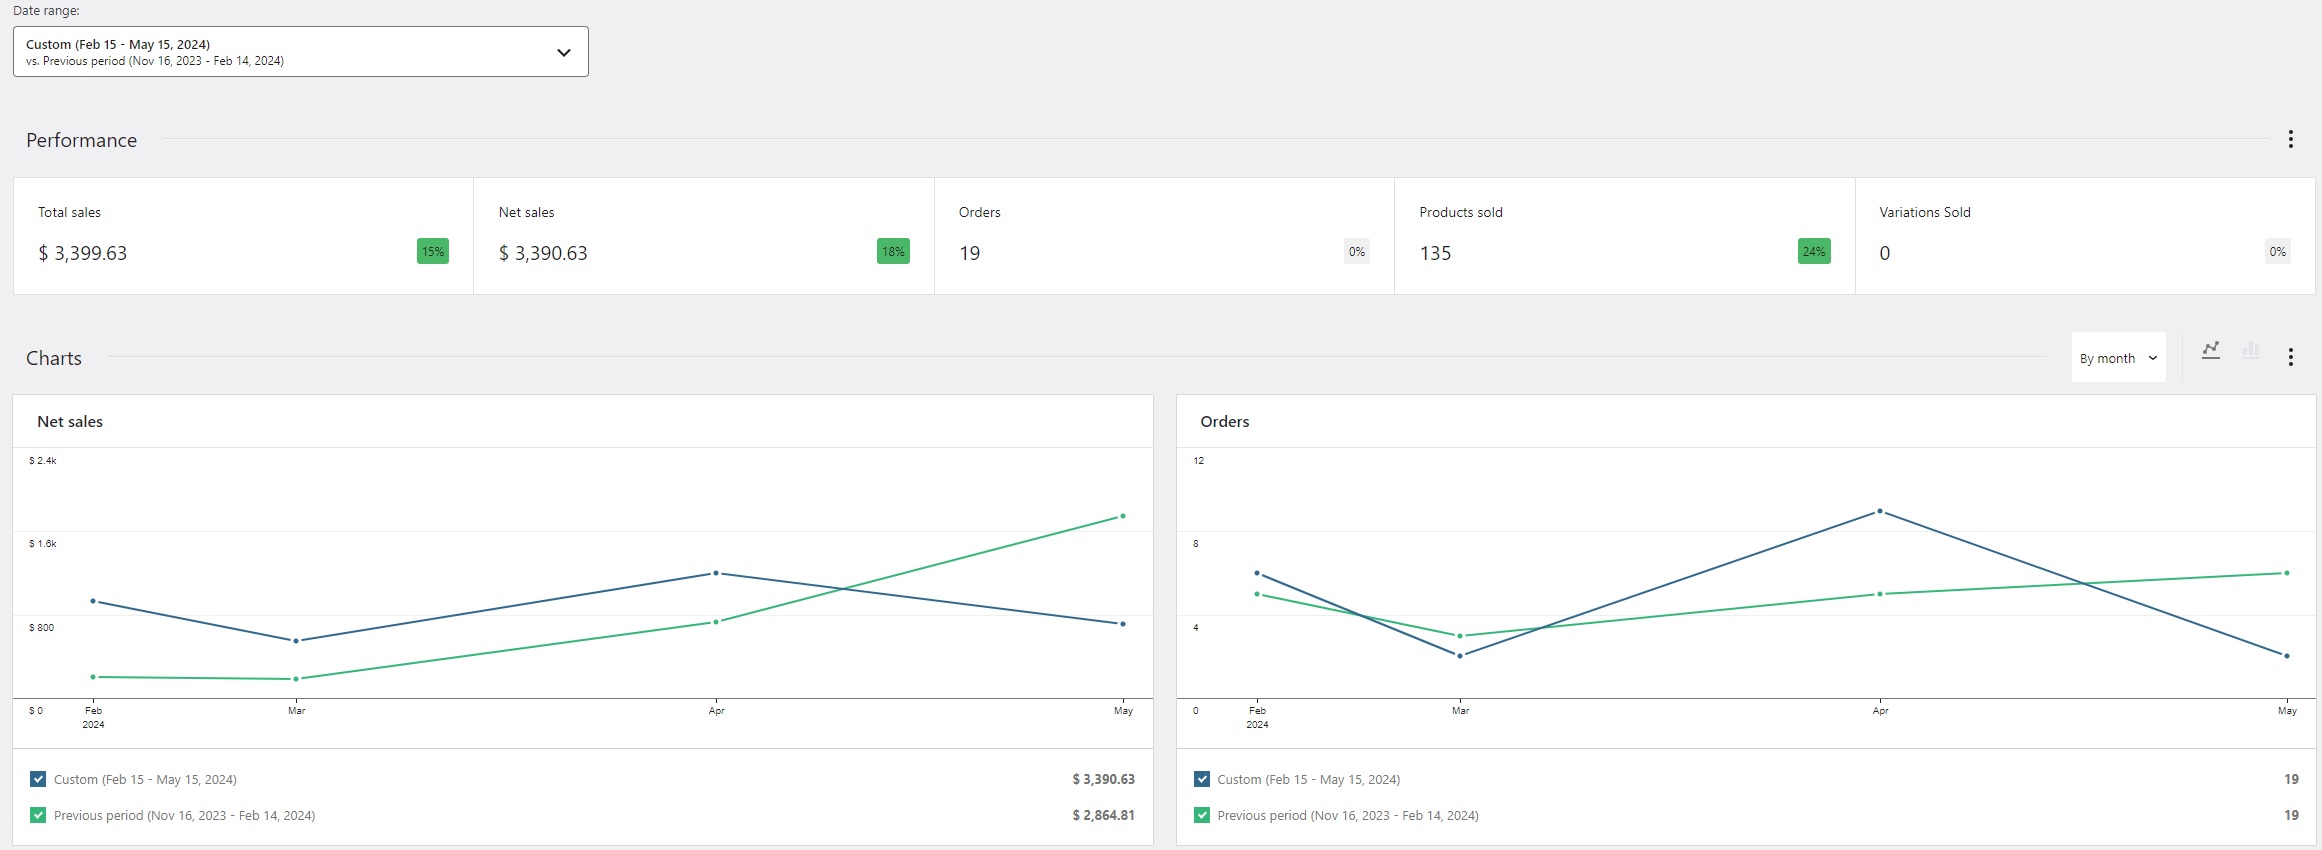
Task: Switch to bar chart view
Action: (x=2251, y=350)
